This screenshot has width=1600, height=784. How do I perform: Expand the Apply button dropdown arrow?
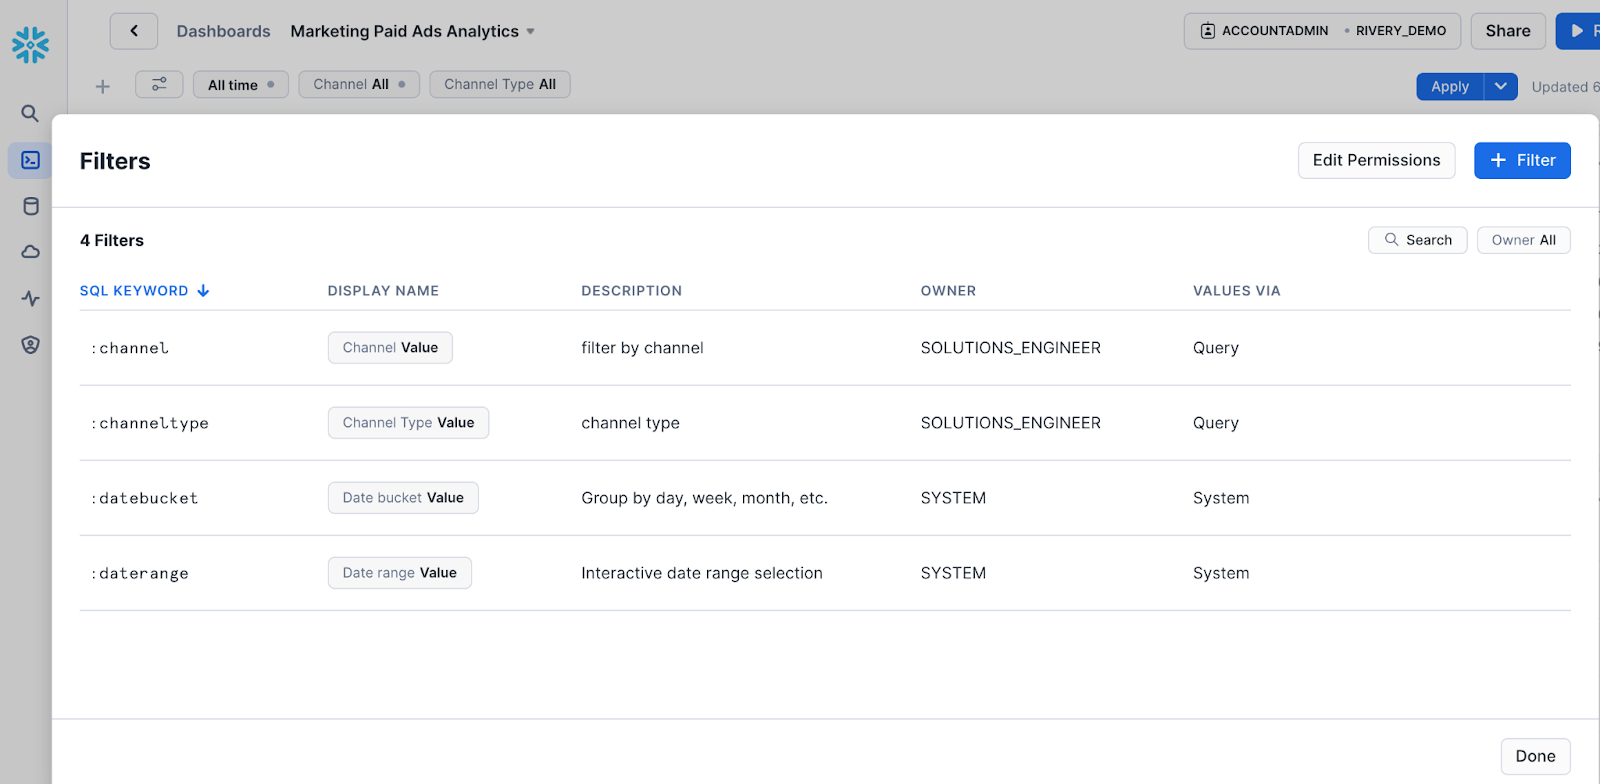point(1500,86)
